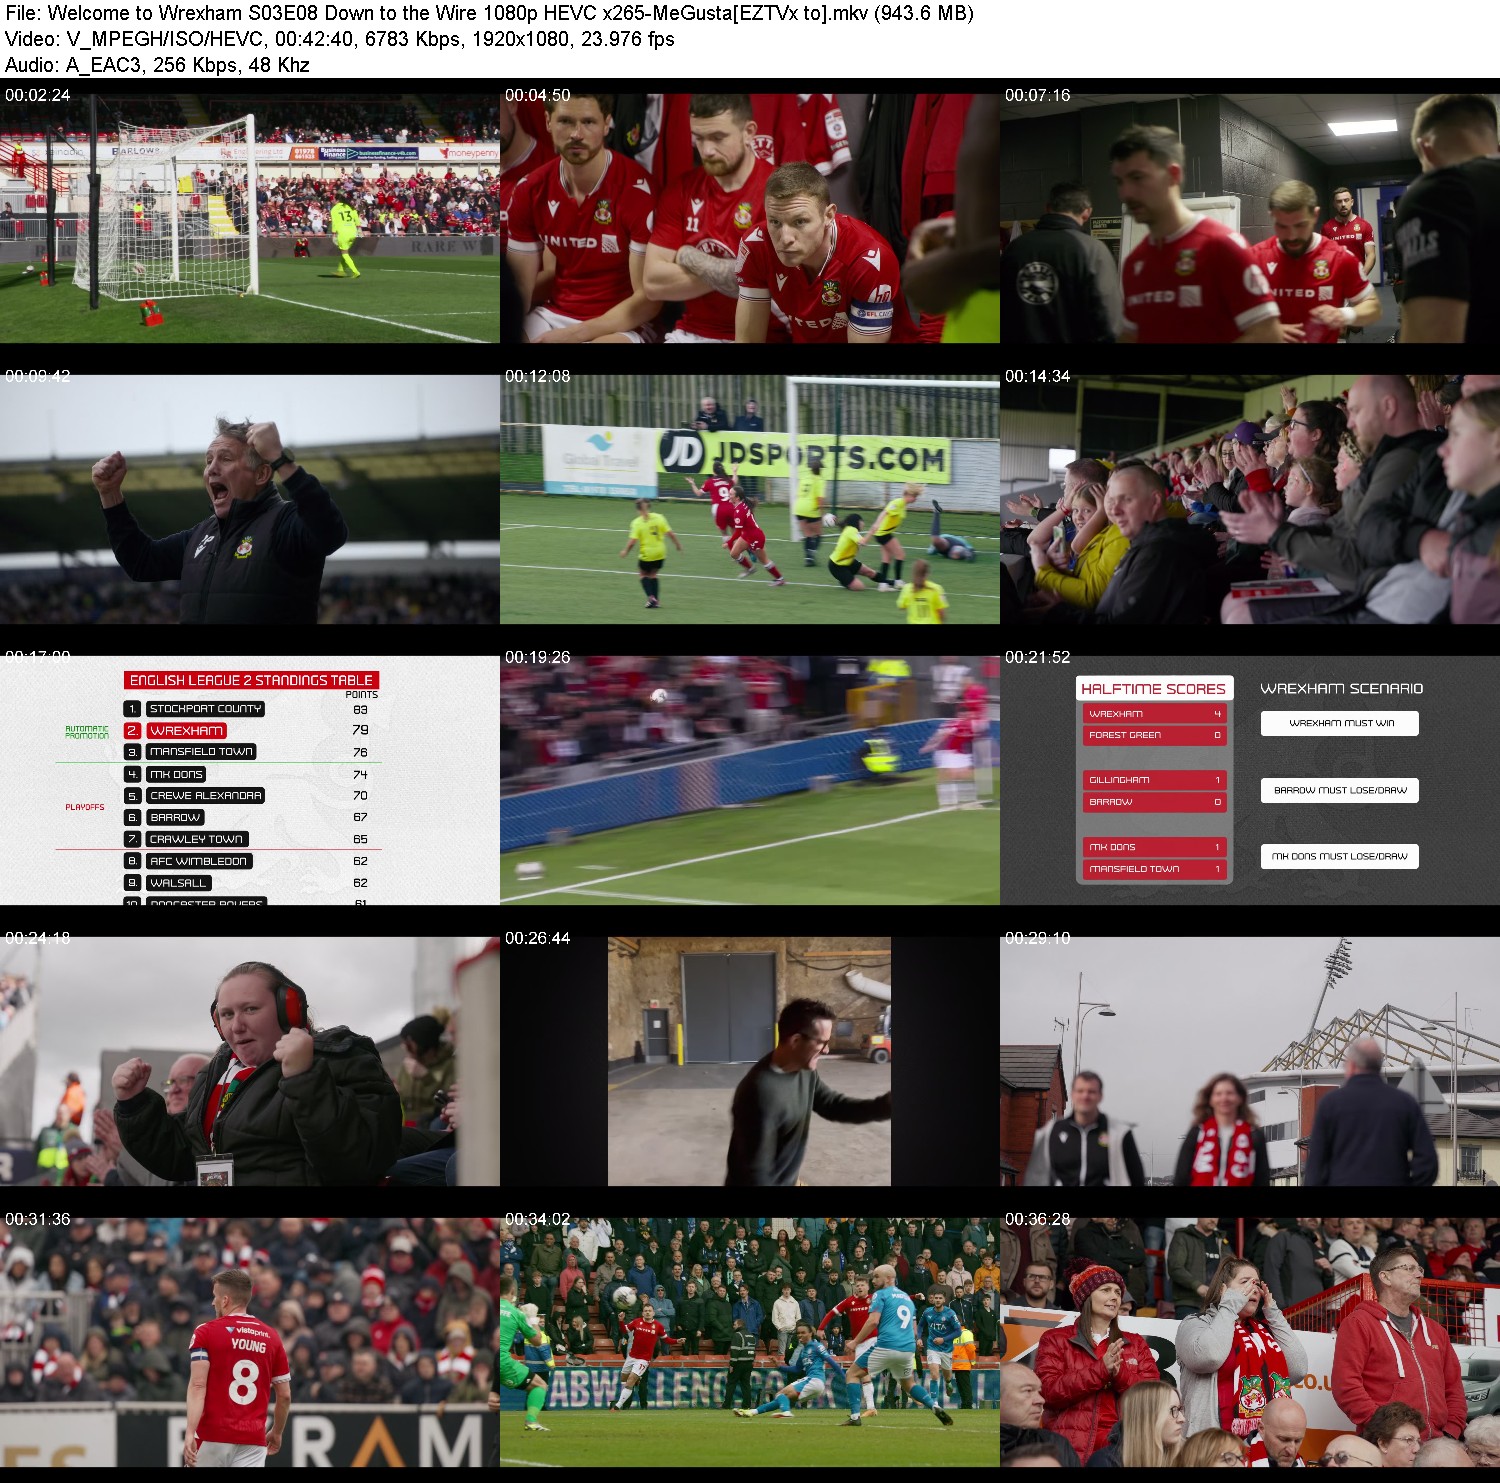Screen dimensions: 1500x1483
Task: Click the Young 8 jersey frame at 00:31:36
Action: click(x=250, y=1342)
